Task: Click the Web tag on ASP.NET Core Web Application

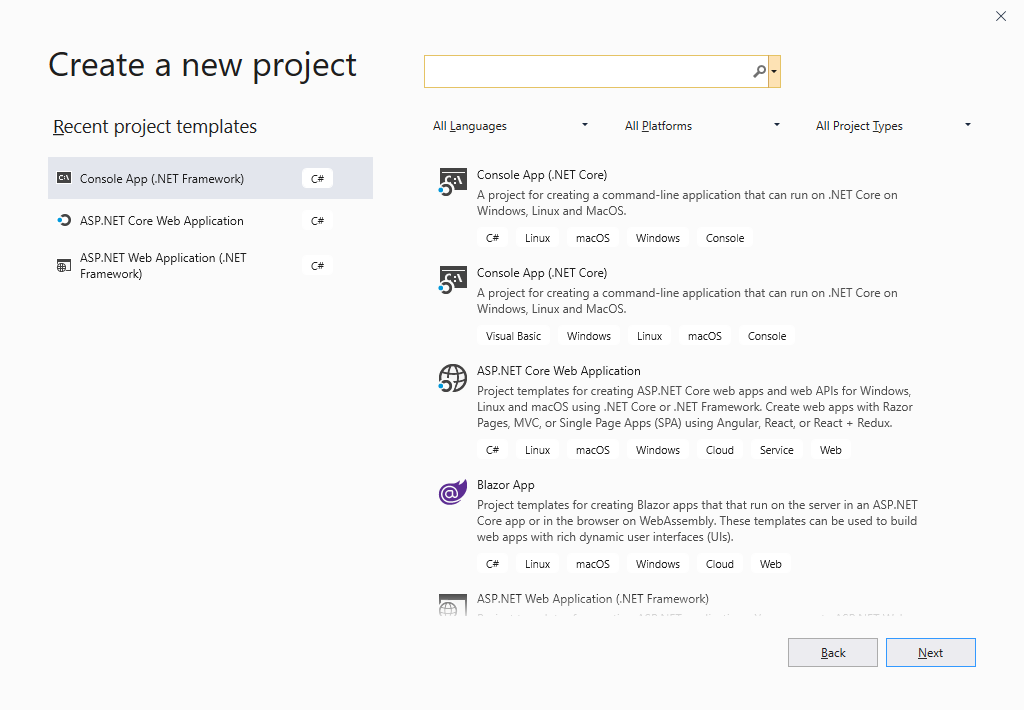Action: [x=831, y=449]
